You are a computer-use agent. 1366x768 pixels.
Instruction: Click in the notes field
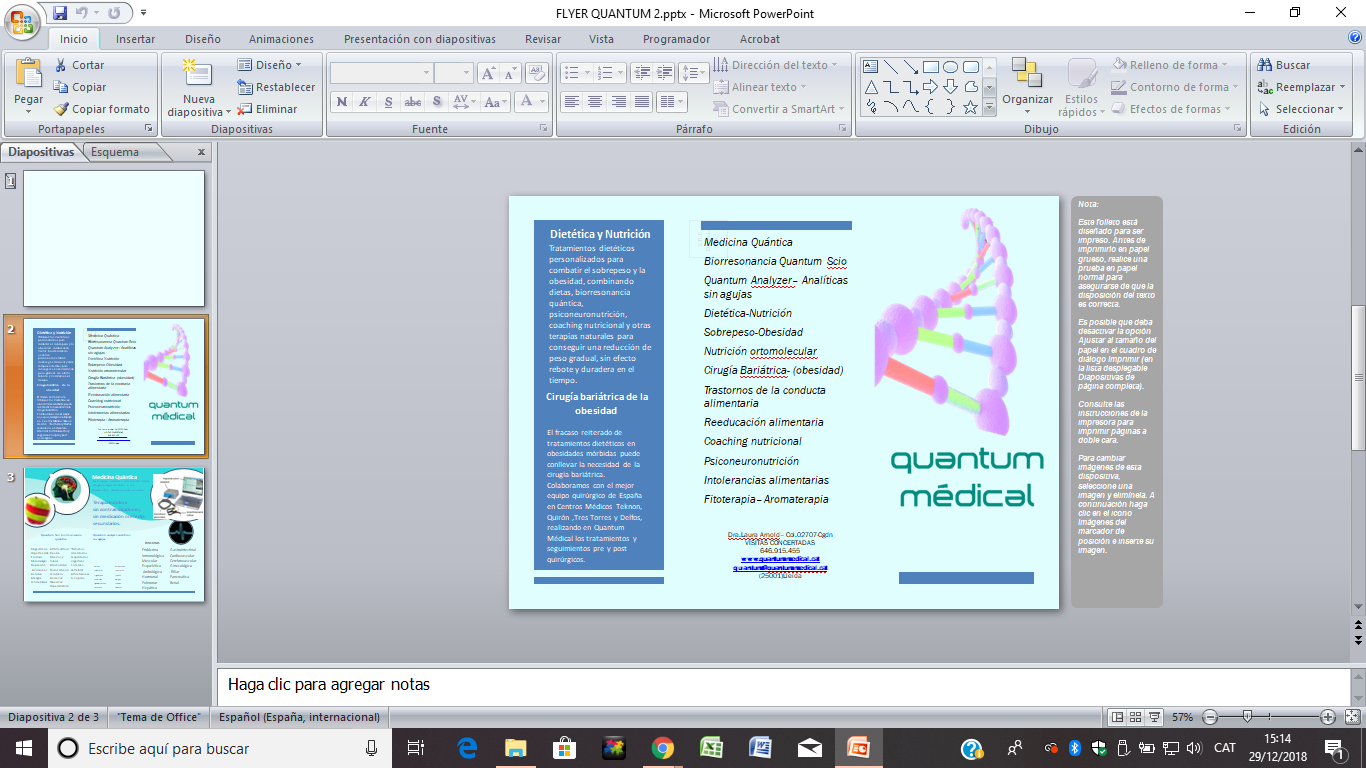783,685
